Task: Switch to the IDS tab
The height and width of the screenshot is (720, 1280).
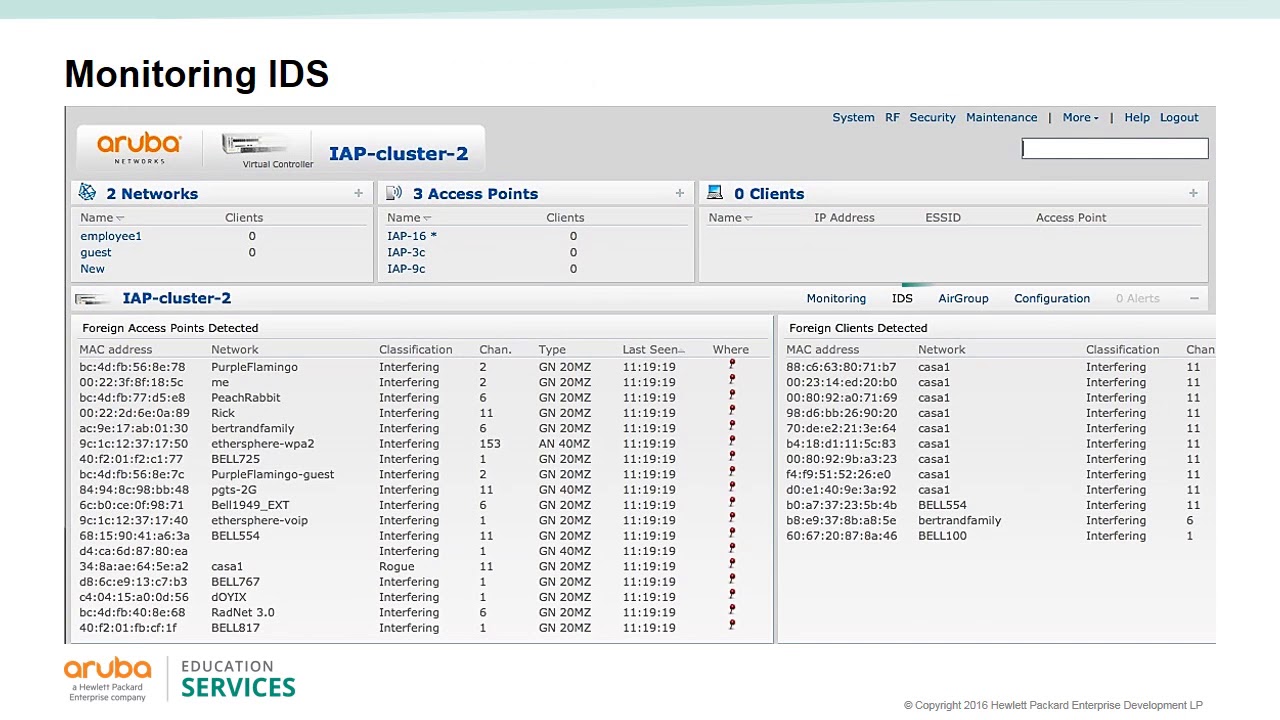Action: (x=902, y=298)
